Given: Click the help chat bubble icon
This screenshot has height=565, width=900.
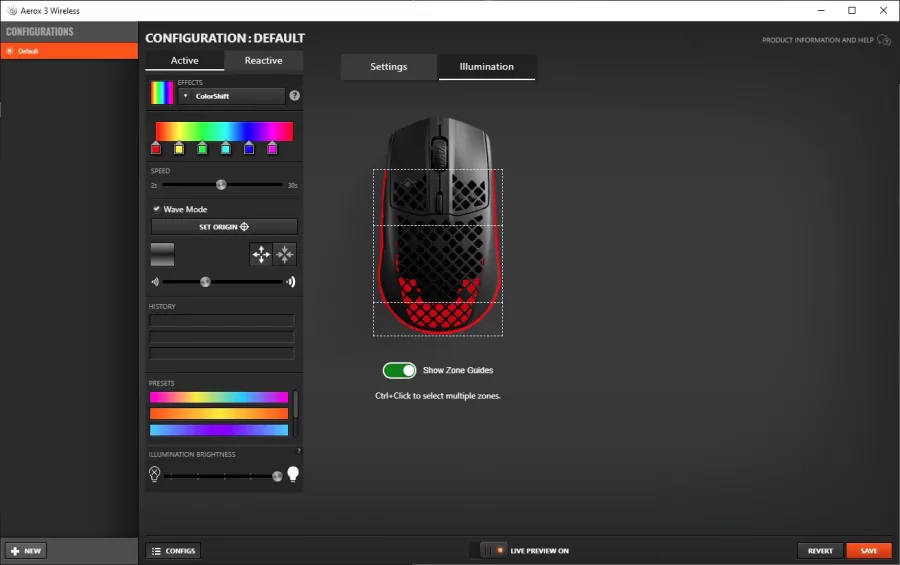Looking at the screenshot, I should [884, 40].
